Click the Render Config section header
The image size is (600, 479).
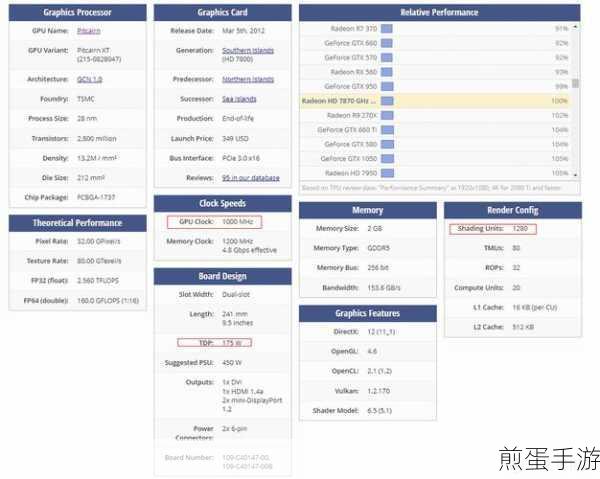pyautogui.click(x=513, y=210)
